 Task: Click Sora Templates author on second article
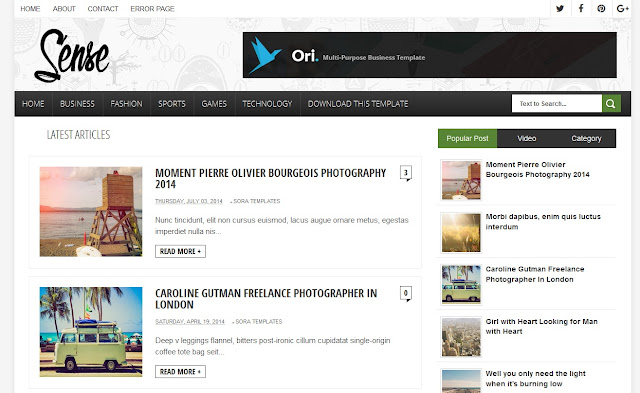(259, 322)
